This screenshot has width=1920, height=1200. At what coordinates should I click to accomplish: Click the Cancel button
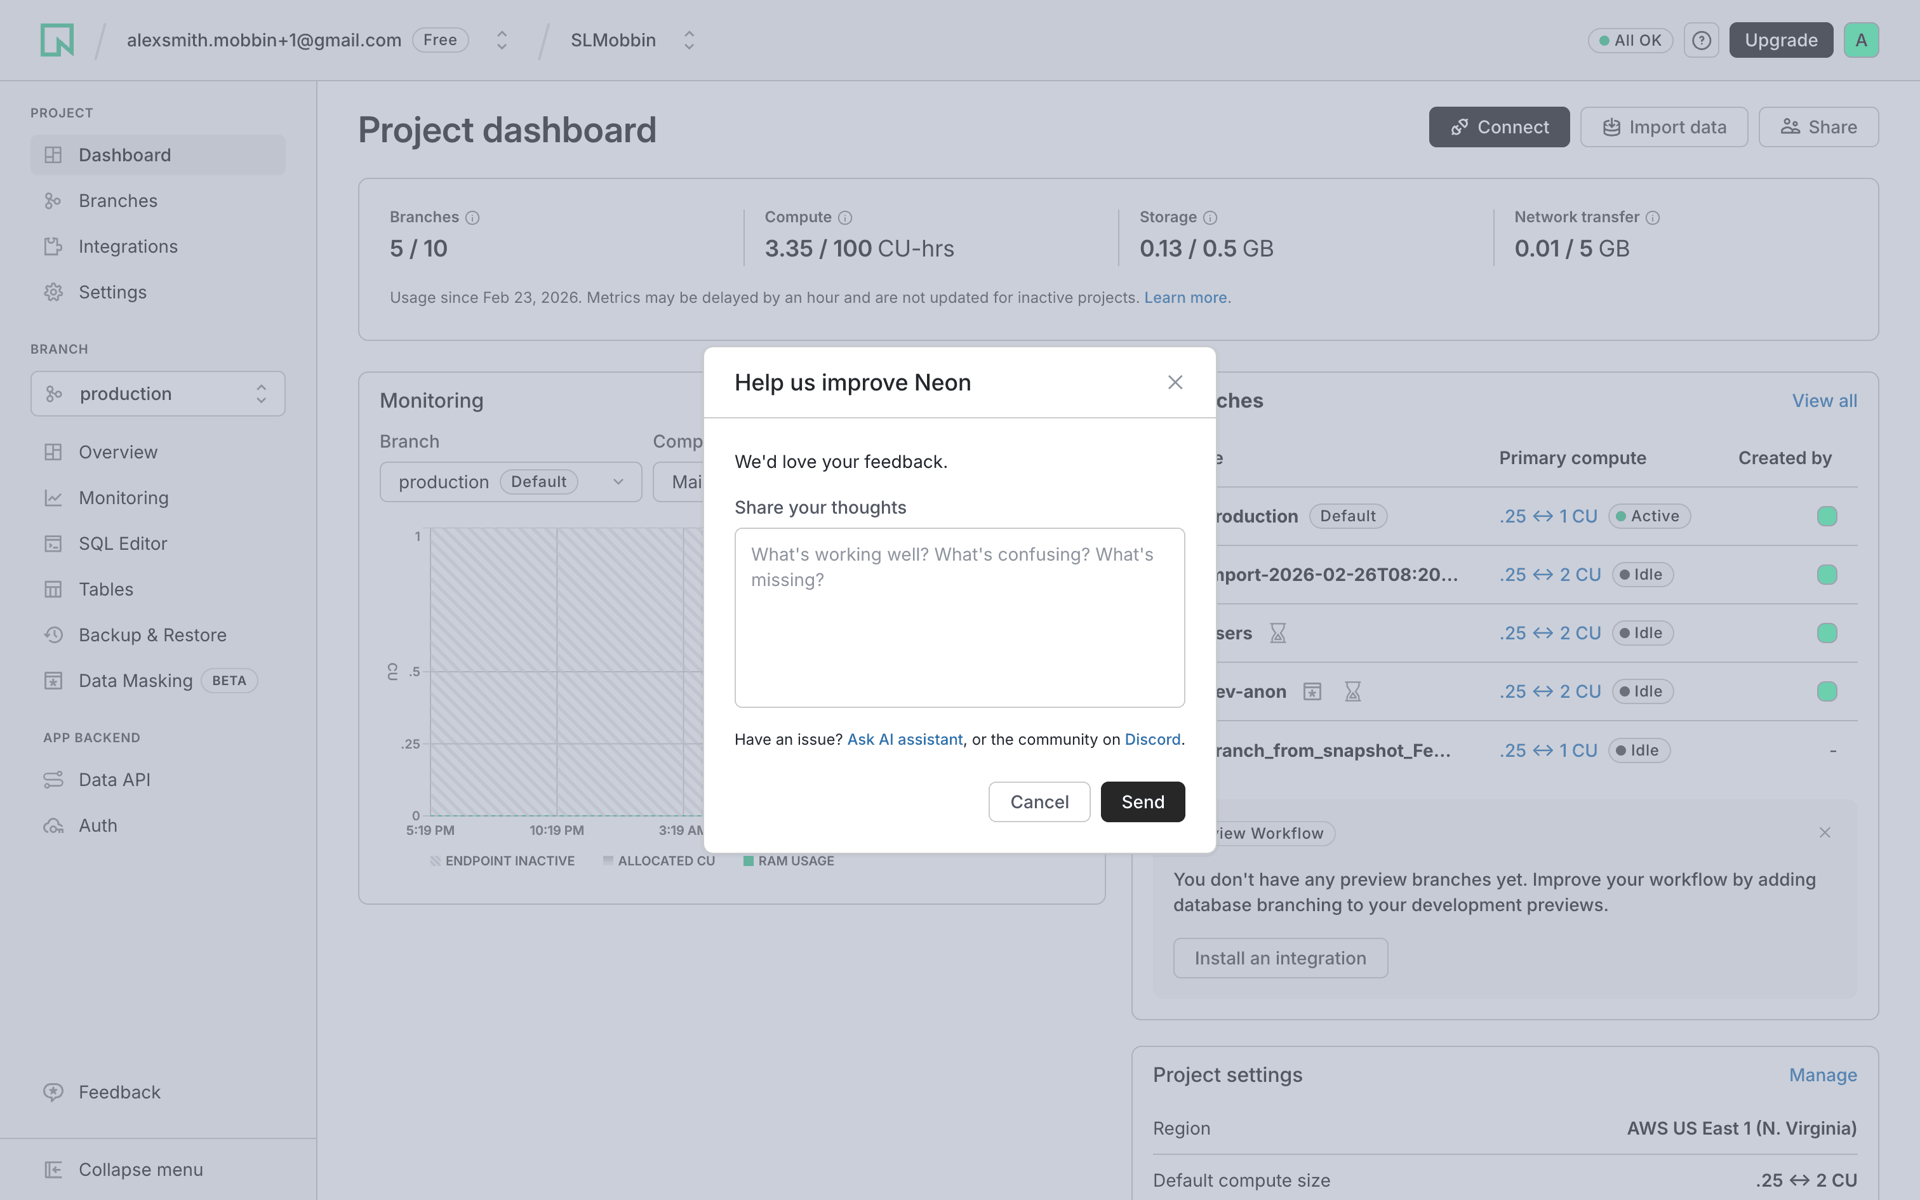[x=1039, y=802]
